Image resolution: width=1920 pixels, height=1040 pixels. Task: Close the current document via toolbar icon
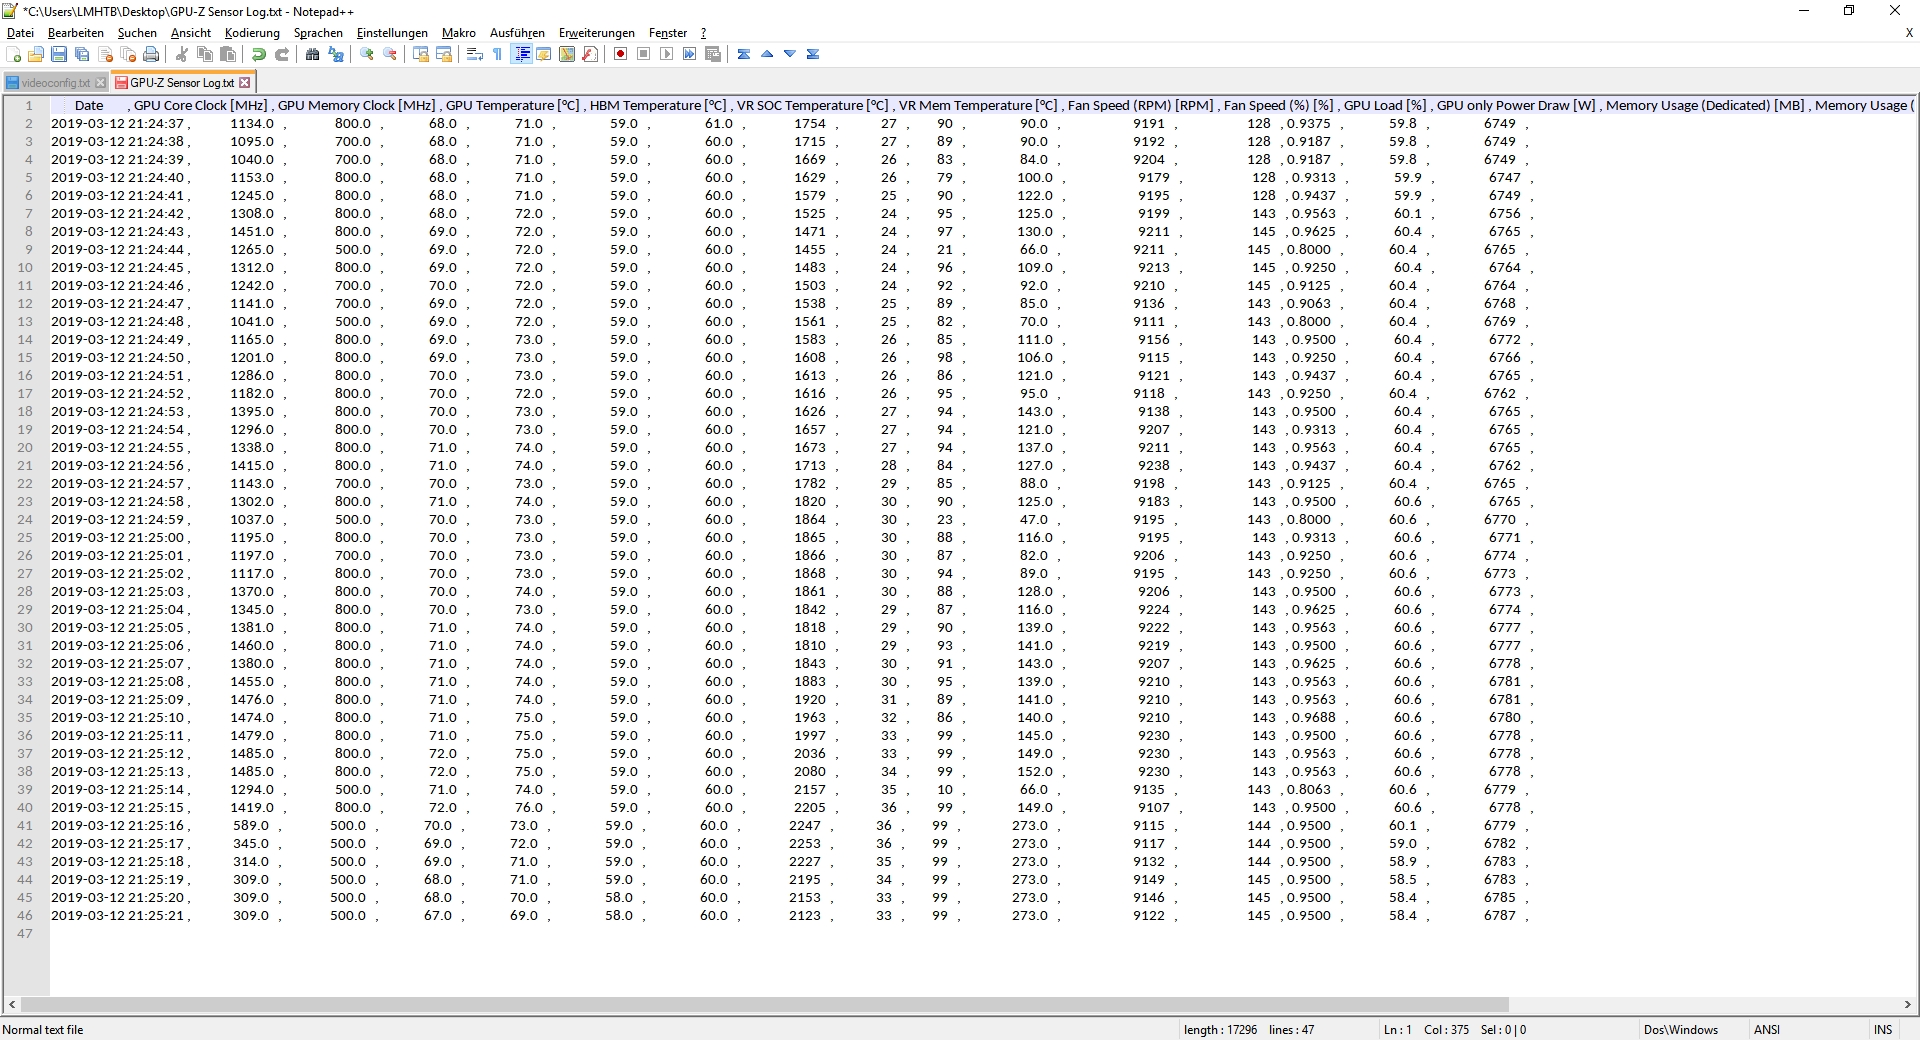click(105, 55)
